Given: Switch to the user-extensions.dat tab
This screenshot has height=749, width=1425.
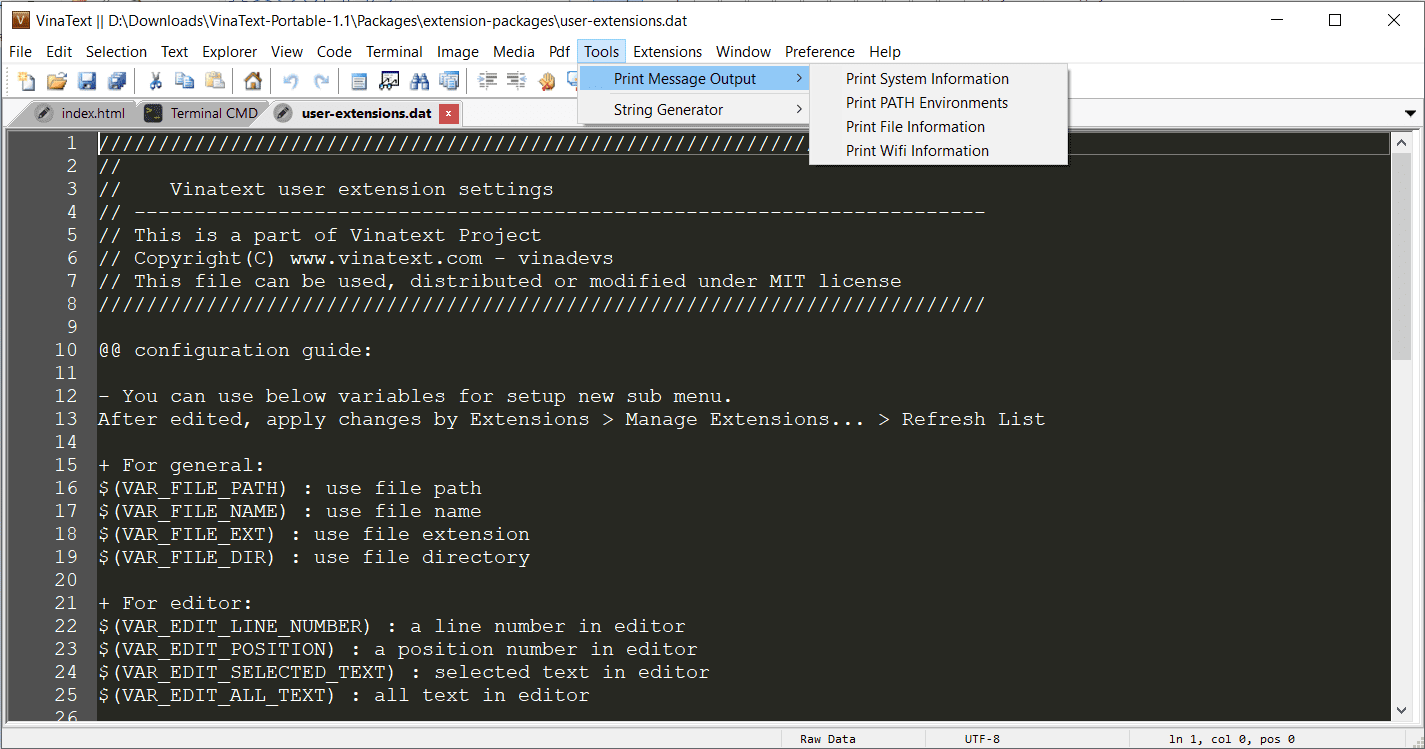Looking at the screenshot, I should (x=366, y=113).
